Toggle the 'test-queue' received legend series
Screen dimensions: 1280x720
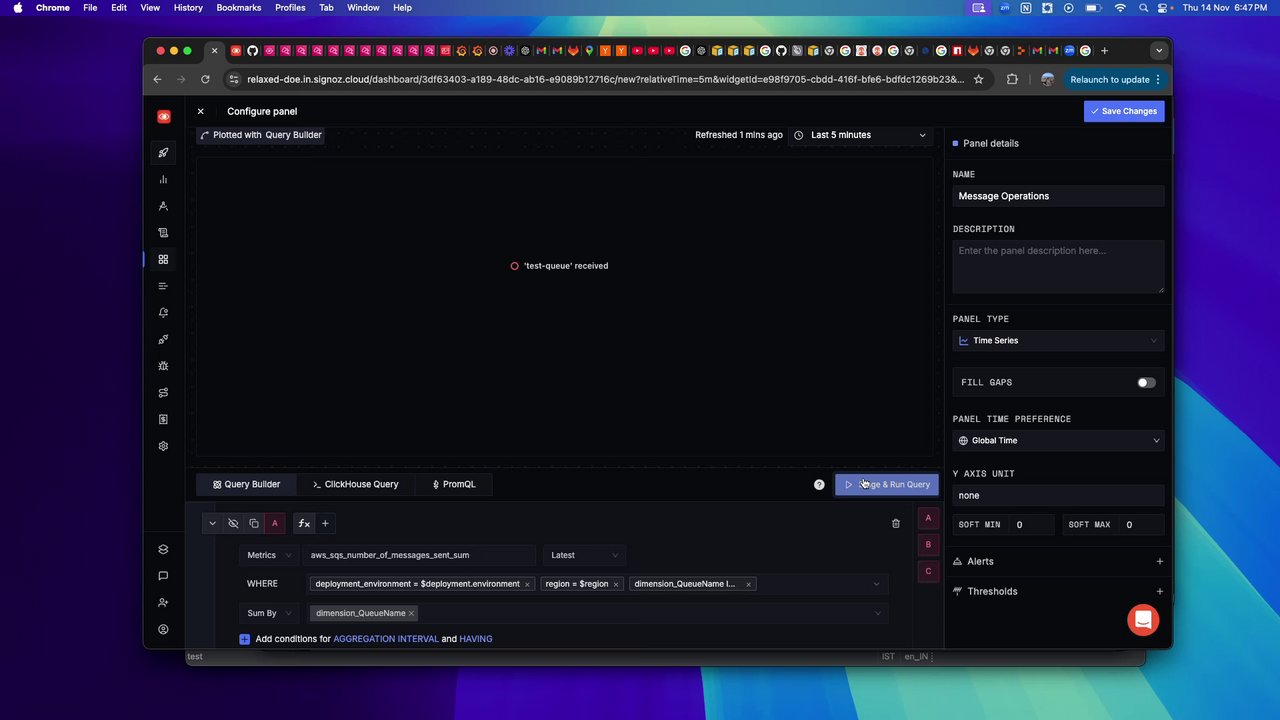[559, 266]
